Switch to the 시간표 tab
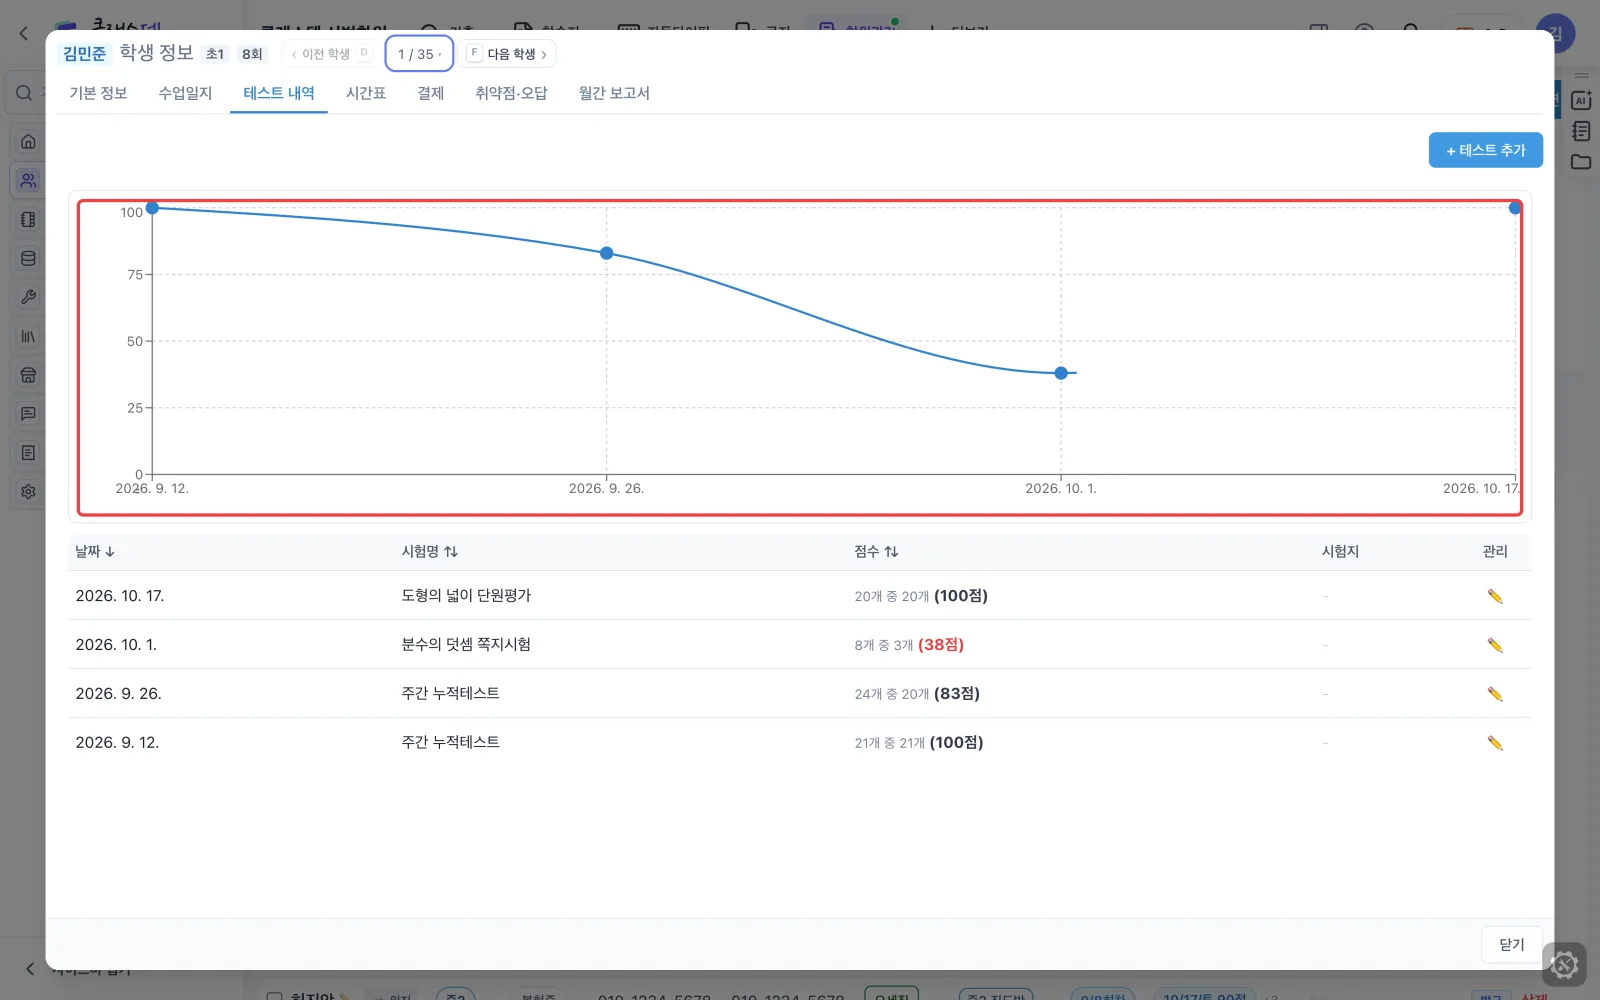Screen dimensions: 1600x1000 (366, 93)
